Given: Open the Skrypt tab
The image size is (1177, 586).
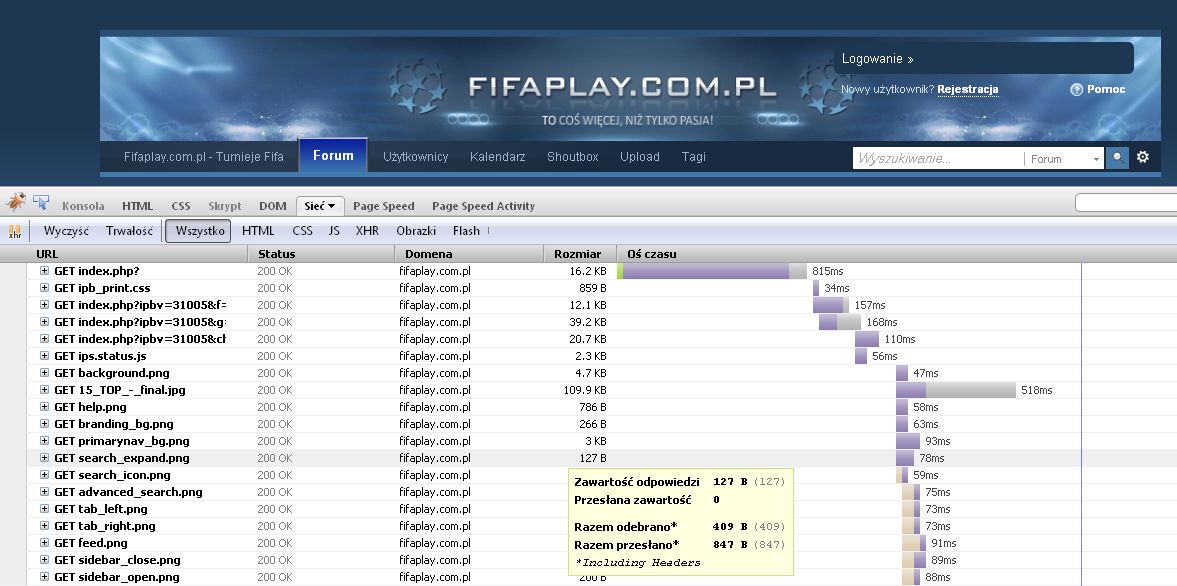Looking at the screenshot, I should tap(225, 206).
